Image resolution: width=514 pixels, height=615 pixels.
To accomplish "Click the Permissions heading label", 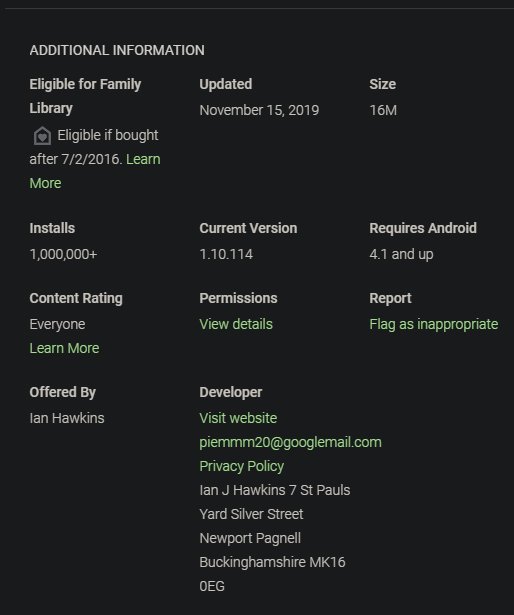I will pyautogui.click(x=238, y=298).
